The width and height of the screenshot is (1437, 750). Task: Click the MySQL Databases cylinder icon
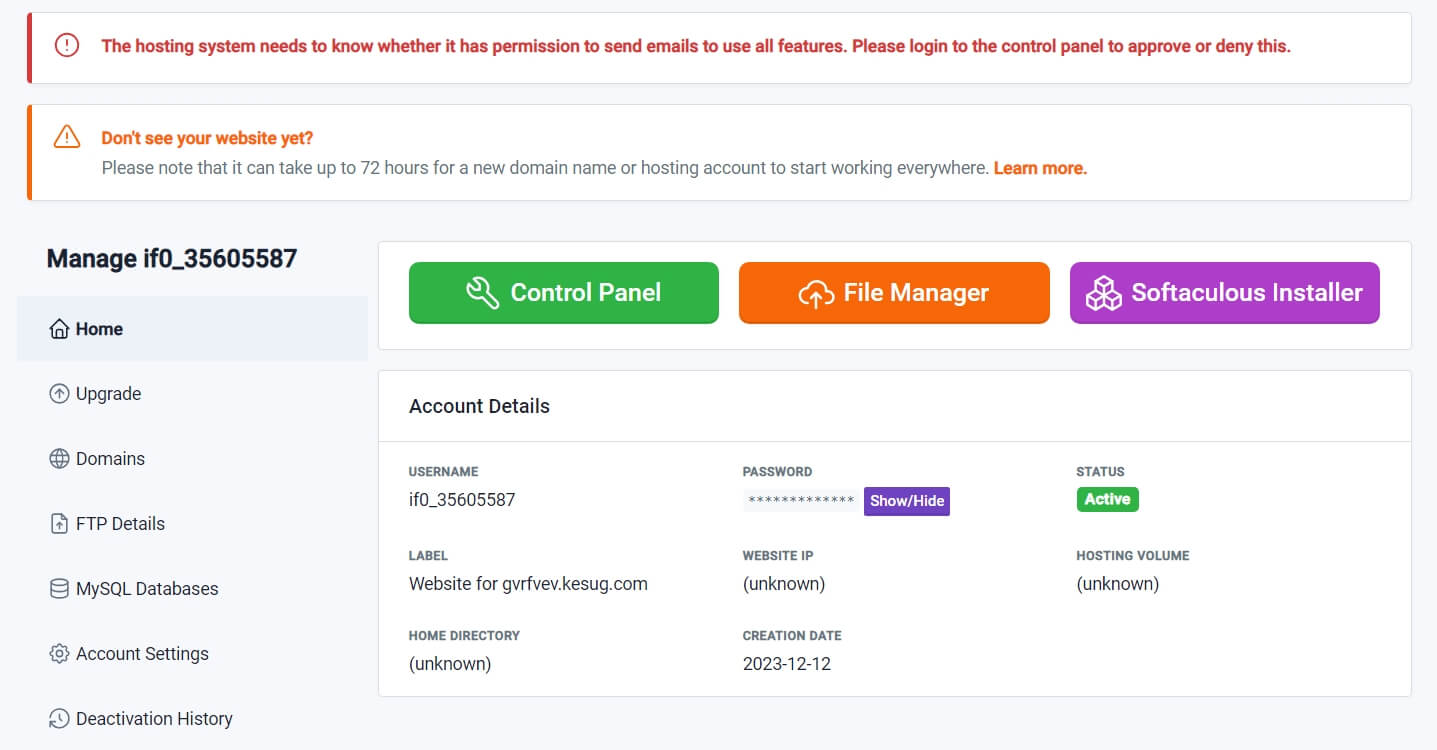coord(59,589)
